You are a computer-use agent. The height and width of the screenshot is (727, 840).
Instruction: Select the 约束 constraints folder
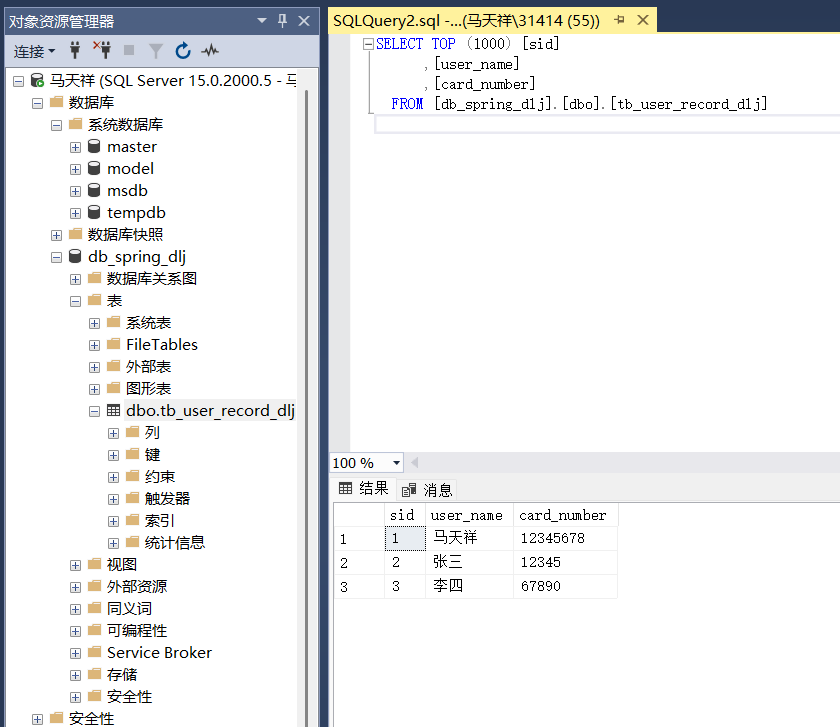pyautogui.click(x=160, y=477)
